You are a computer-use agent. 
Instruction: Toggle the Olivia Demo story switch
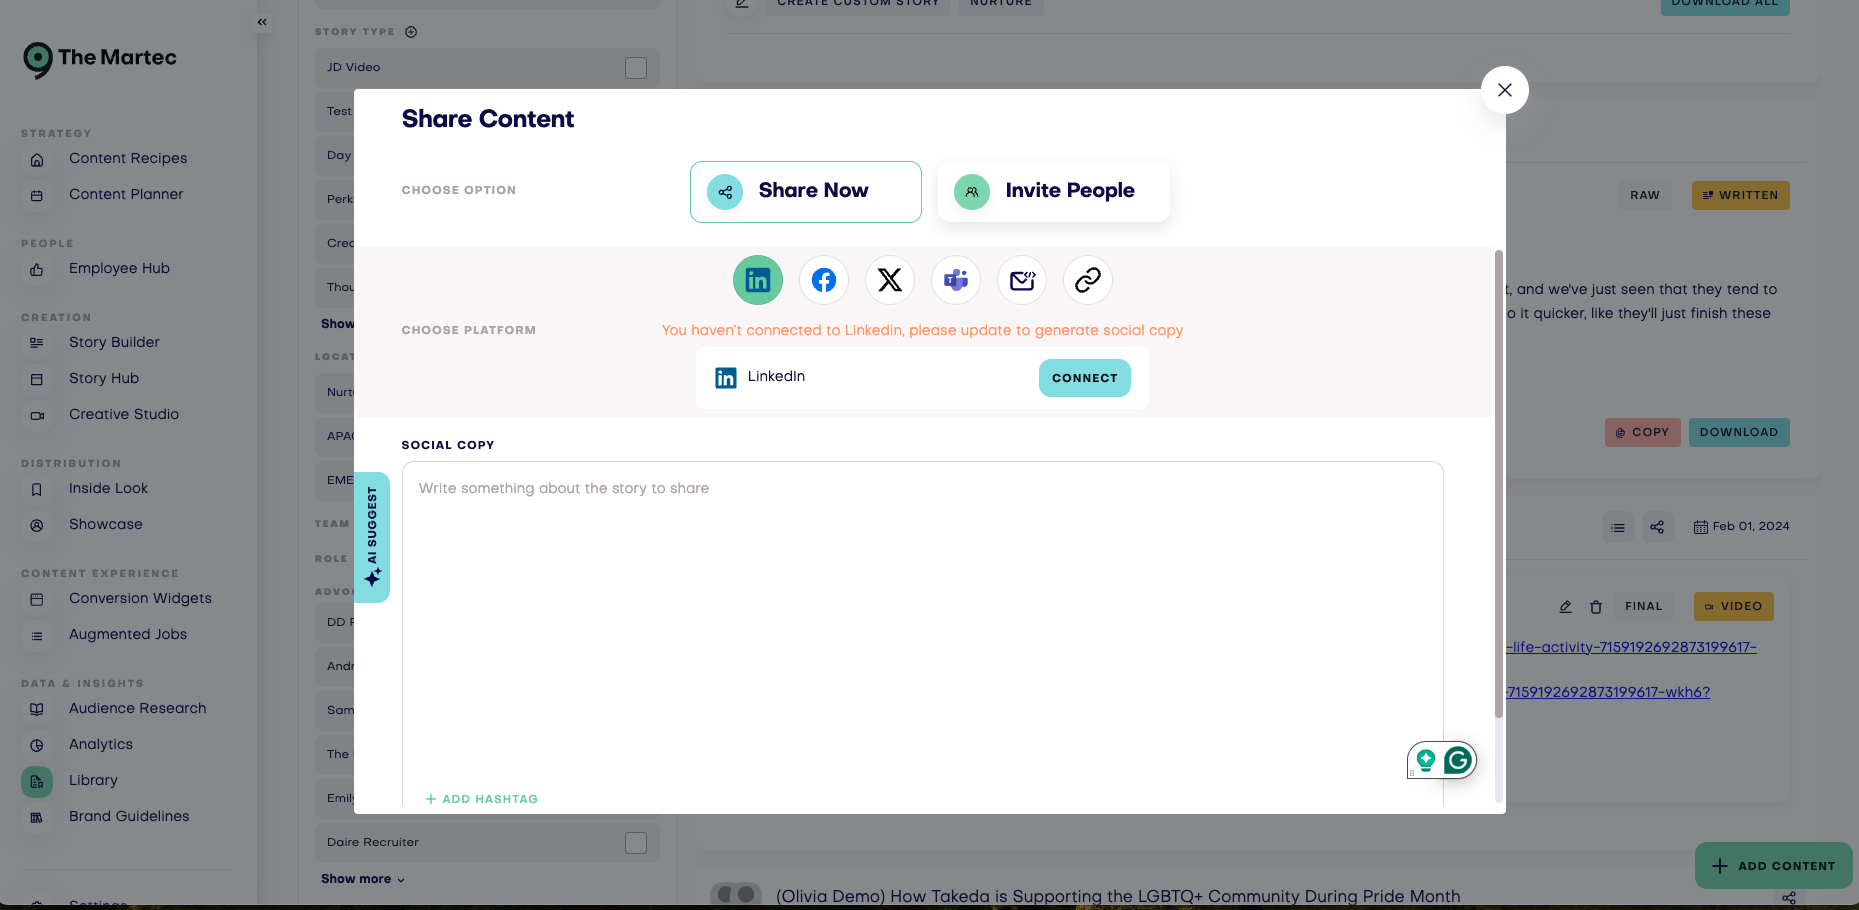[x=736, y=894]
